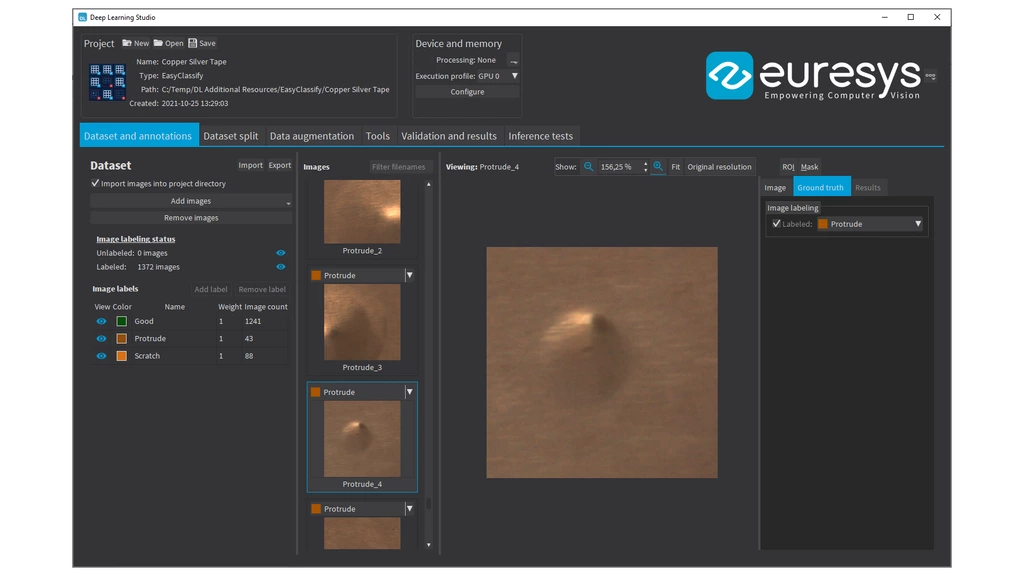Click the orange Protrude color swatch
Image resolution: width=1024 pixels, height=576 pixels.
pos(119,338)
